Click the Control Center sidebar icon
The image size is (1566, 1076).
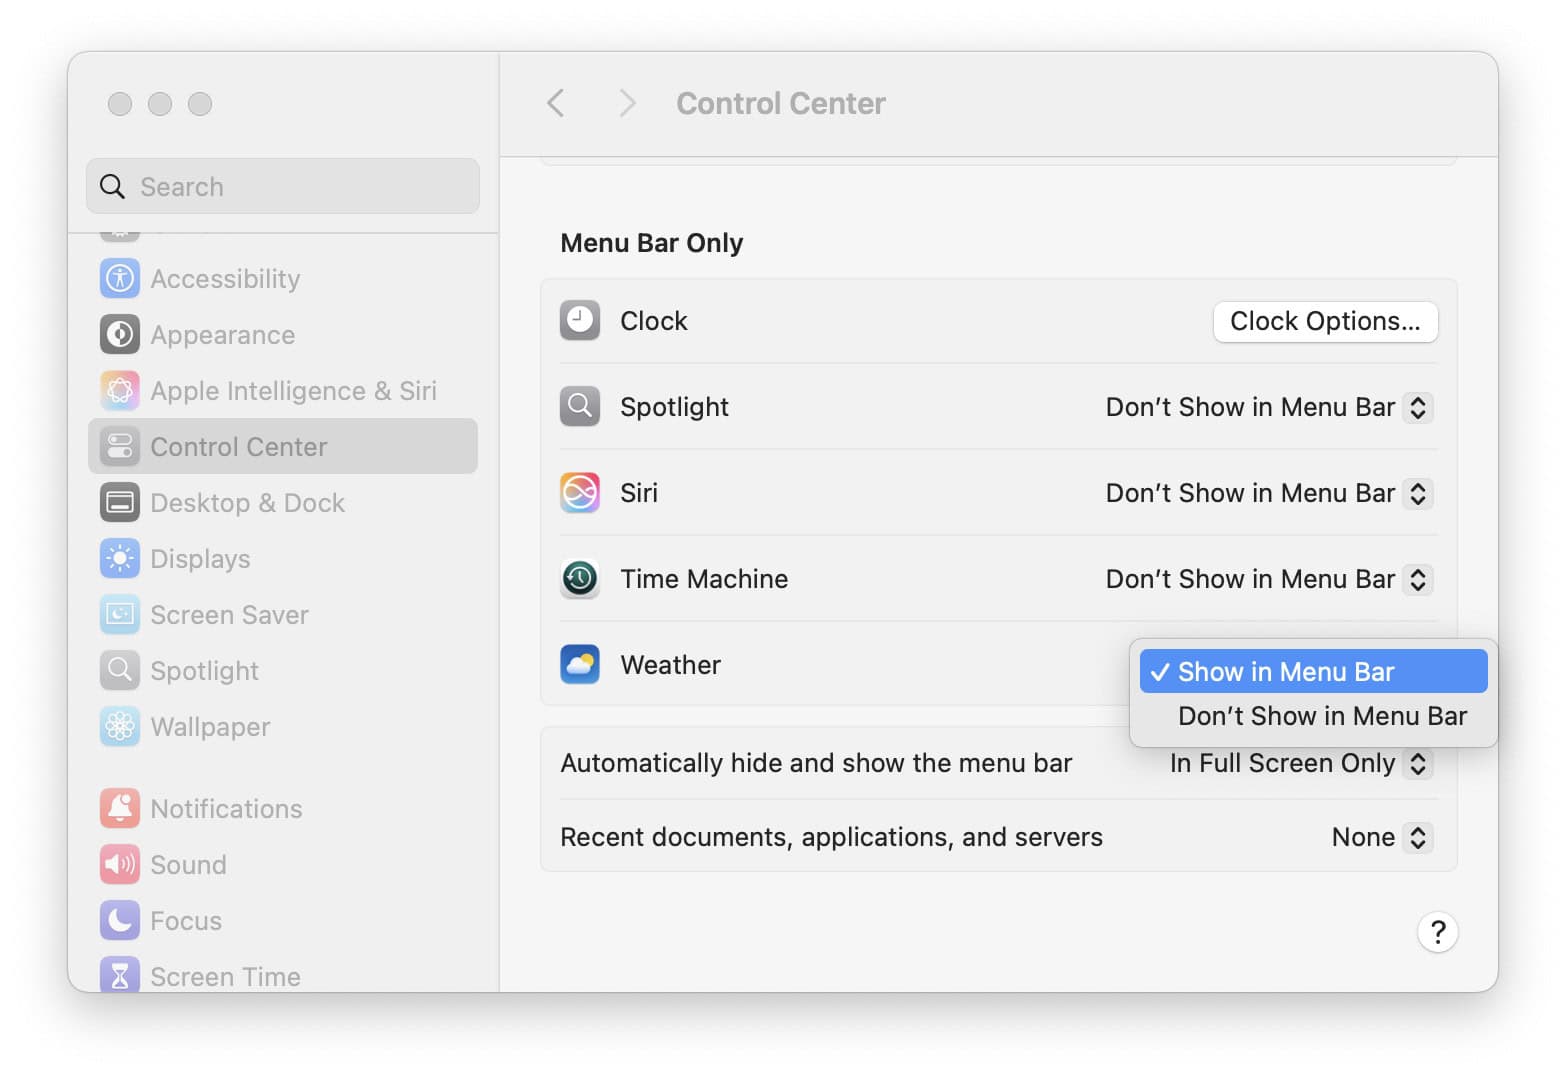click(119, 447)
